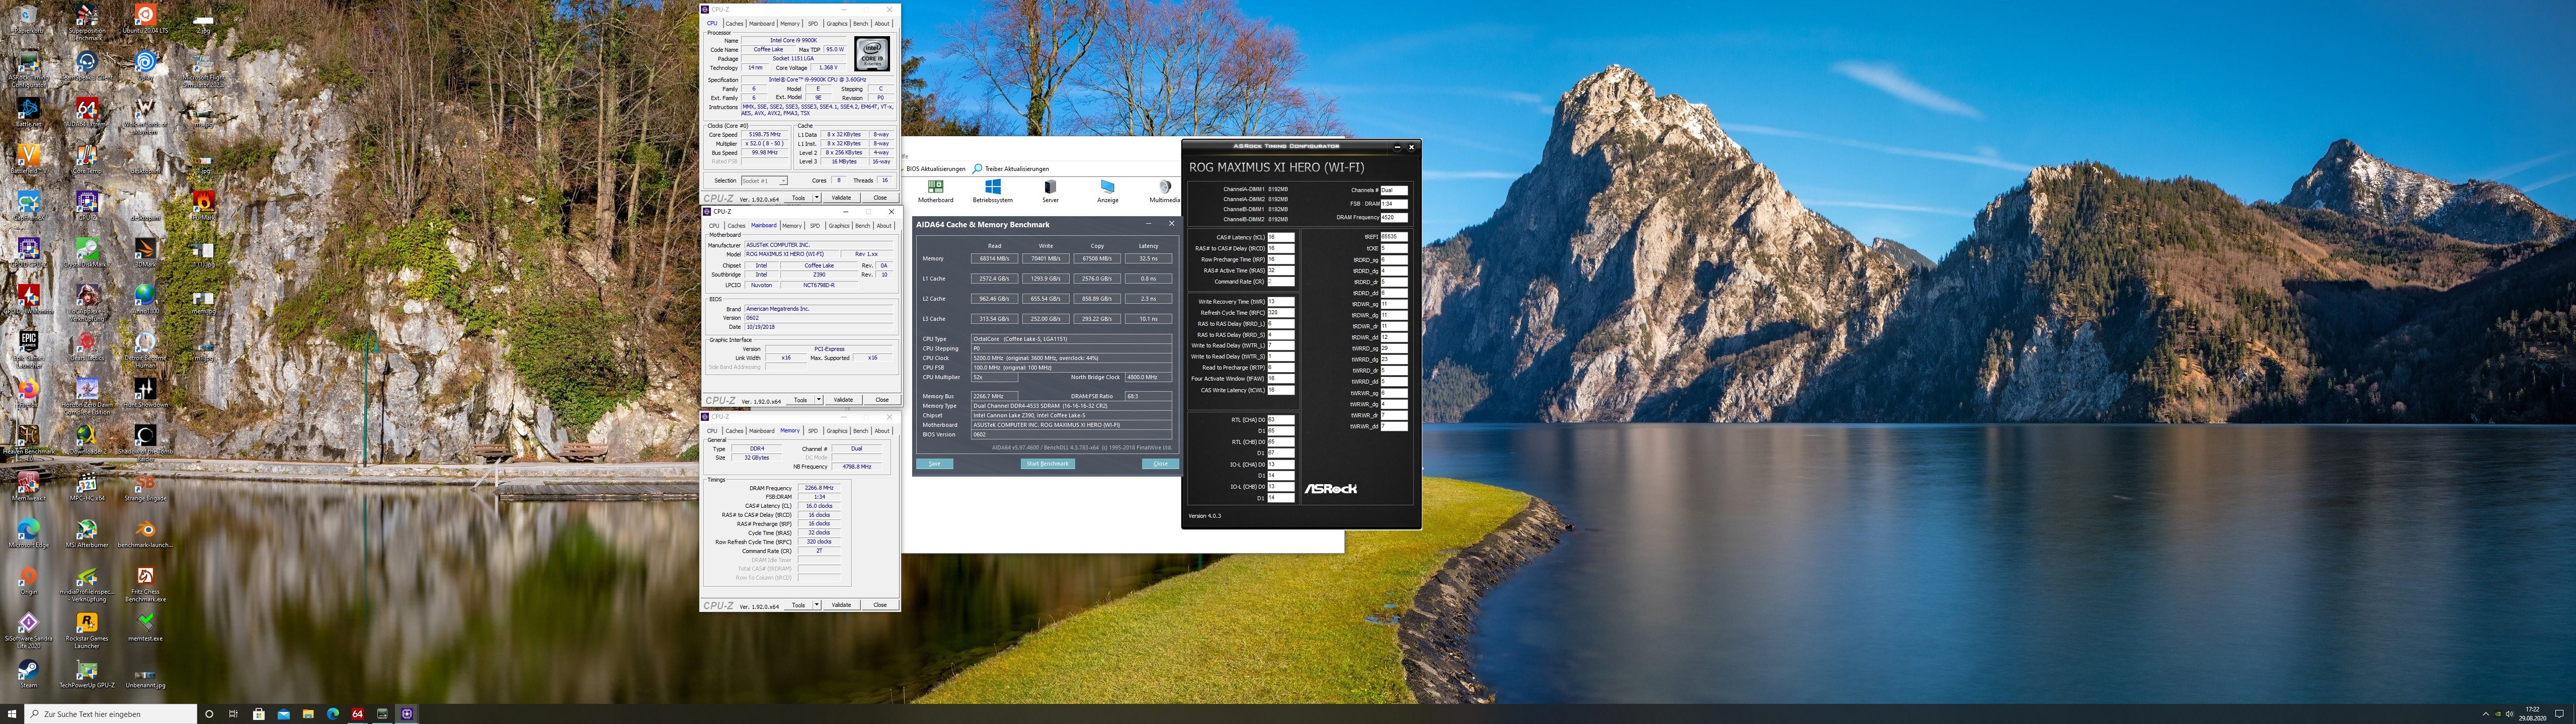
Task: Open the Server category icon in AIDA64
Action: click(x=1050, y=190)
